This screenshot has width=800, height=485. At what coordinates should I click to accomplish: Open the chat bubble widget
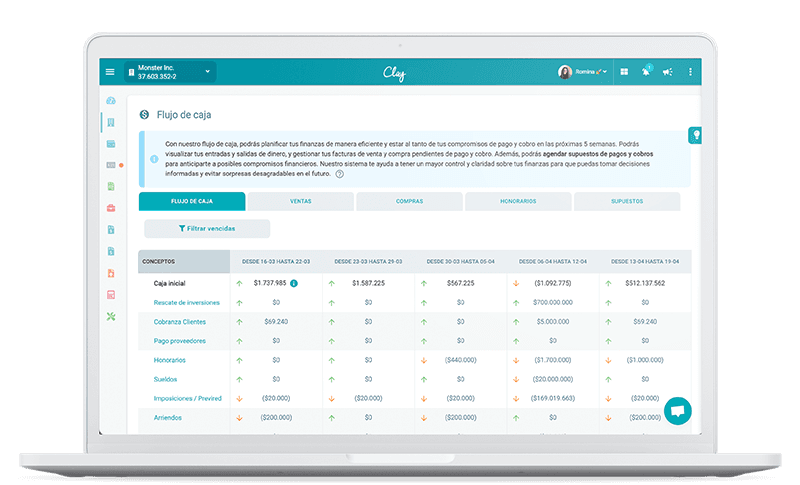click(678, 411)
